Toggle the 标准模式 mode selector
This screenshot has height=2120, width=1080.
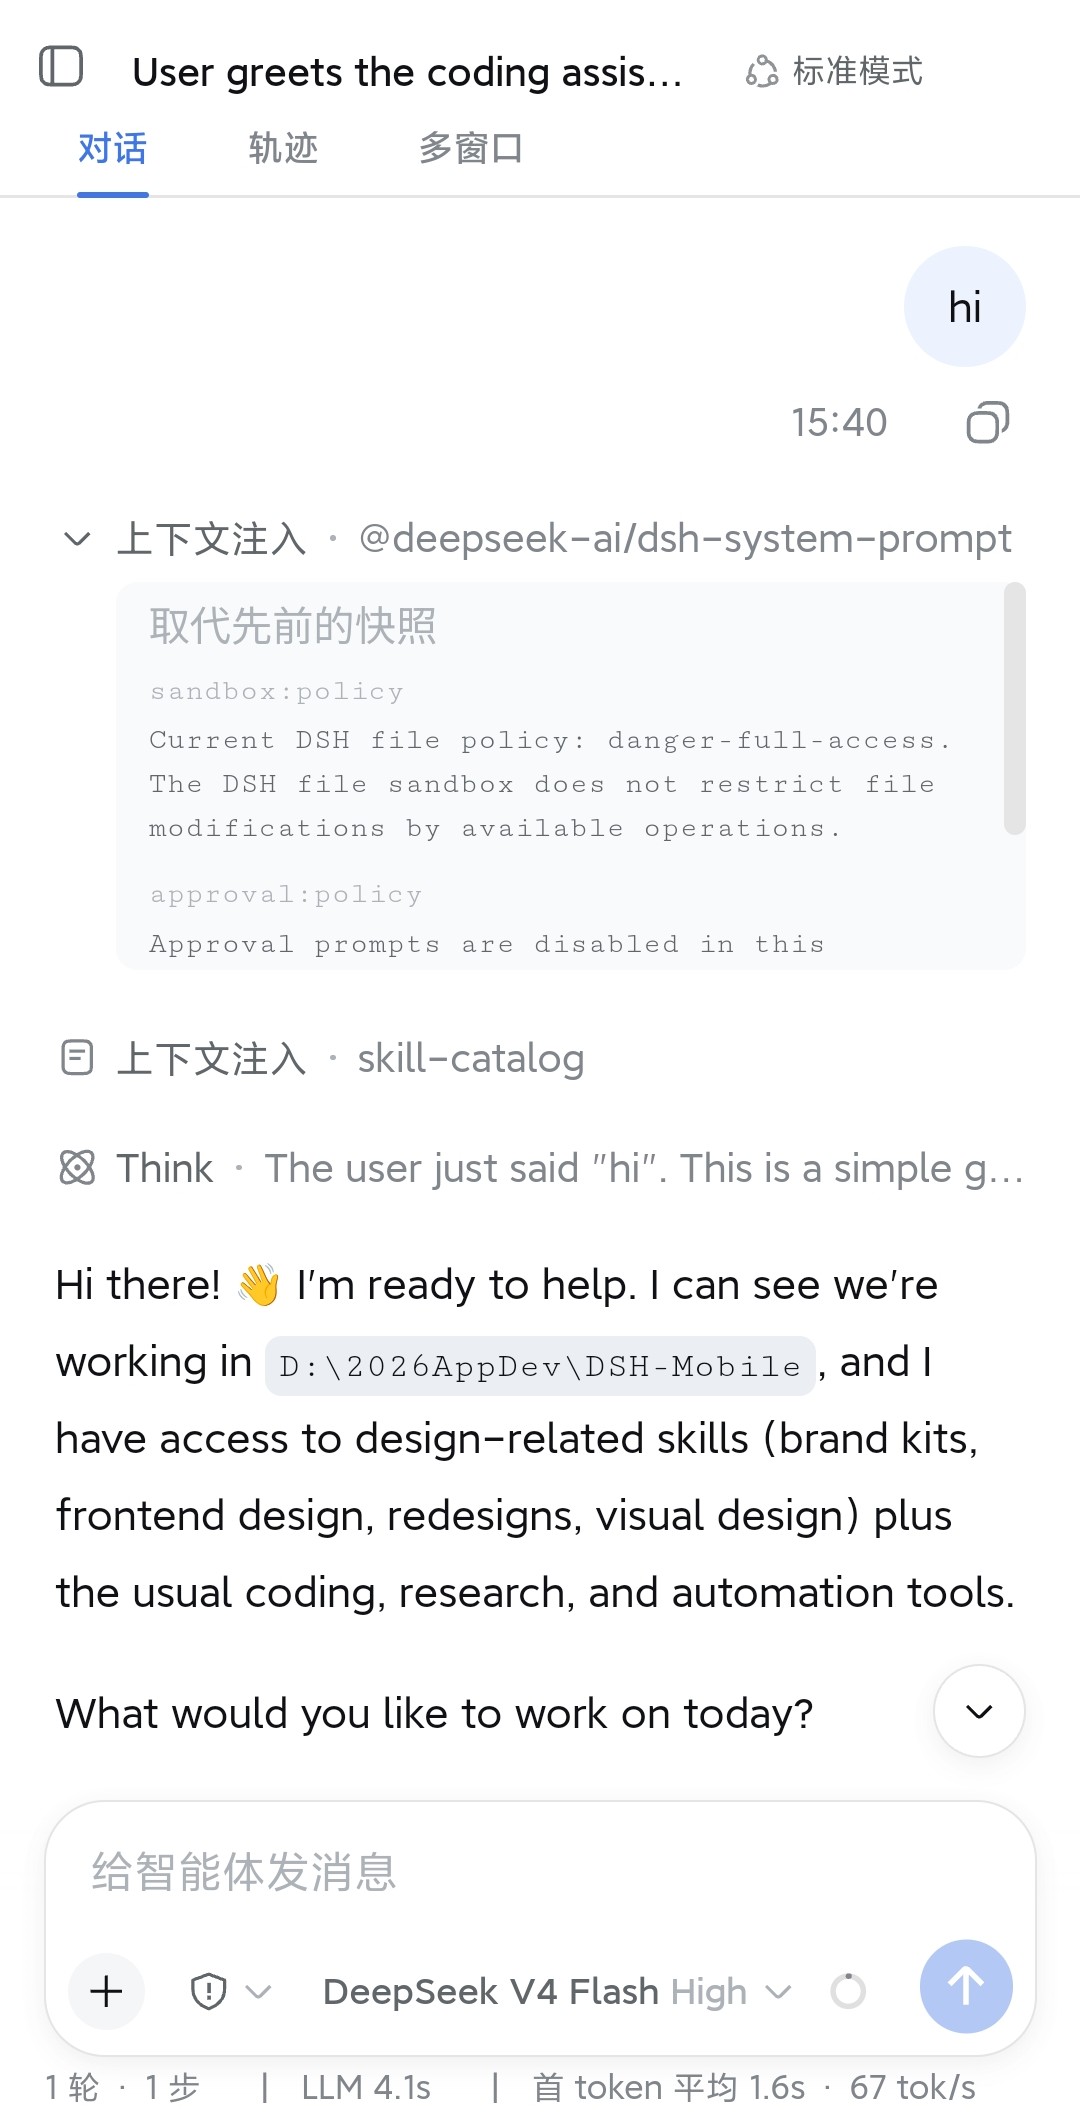point(834,71)
